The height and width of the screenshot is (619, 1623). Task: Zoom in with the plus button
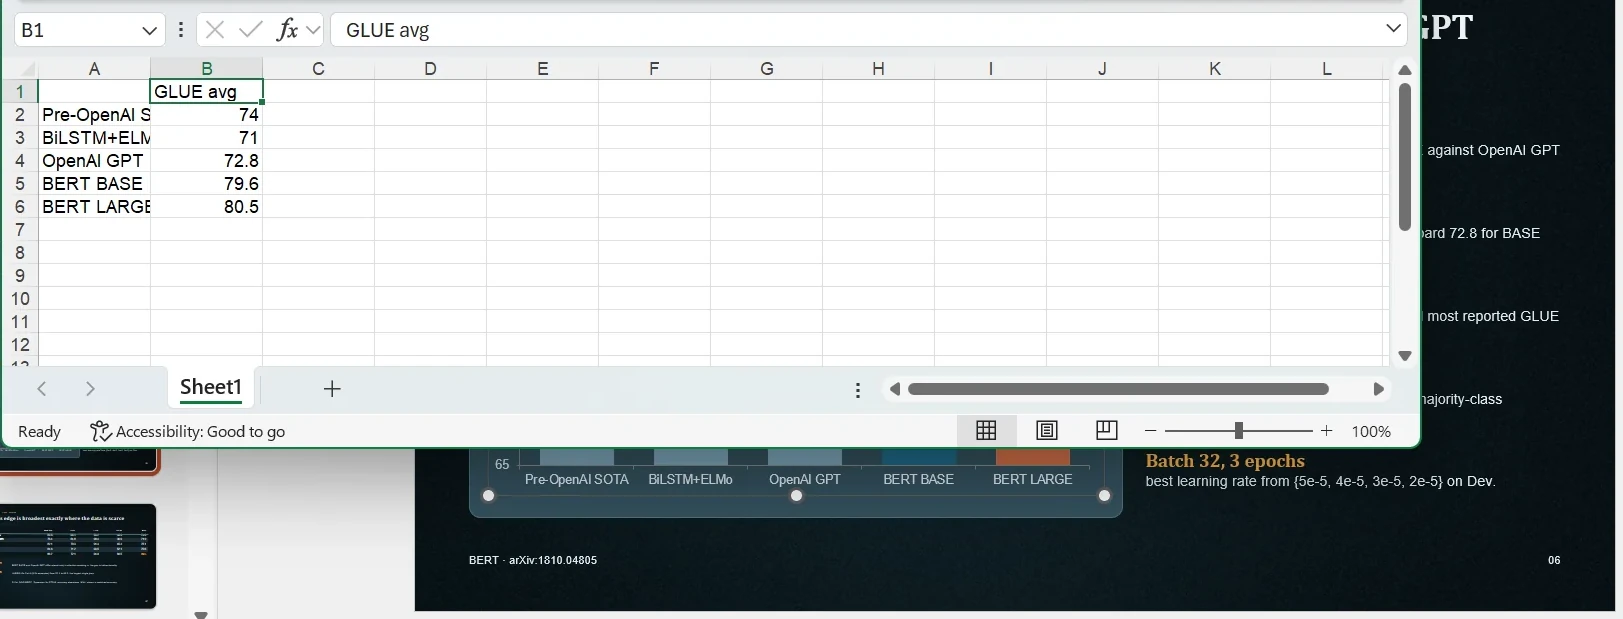(1327, 431)
